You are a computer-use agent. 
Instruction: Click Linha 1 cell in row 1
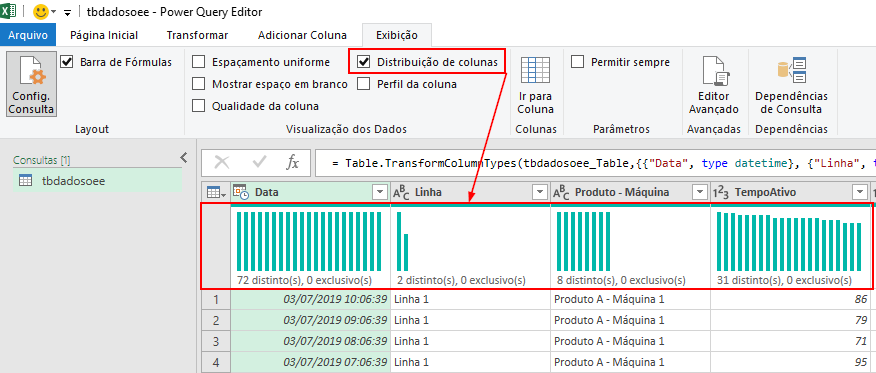click(x=470, y=300)
